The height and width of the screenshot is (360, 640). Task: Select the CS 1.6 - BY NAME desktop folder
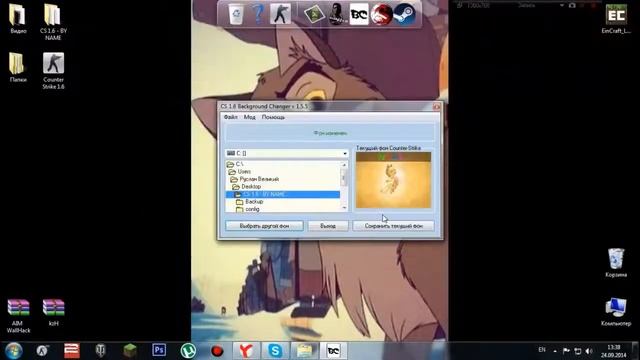(53, 22)
